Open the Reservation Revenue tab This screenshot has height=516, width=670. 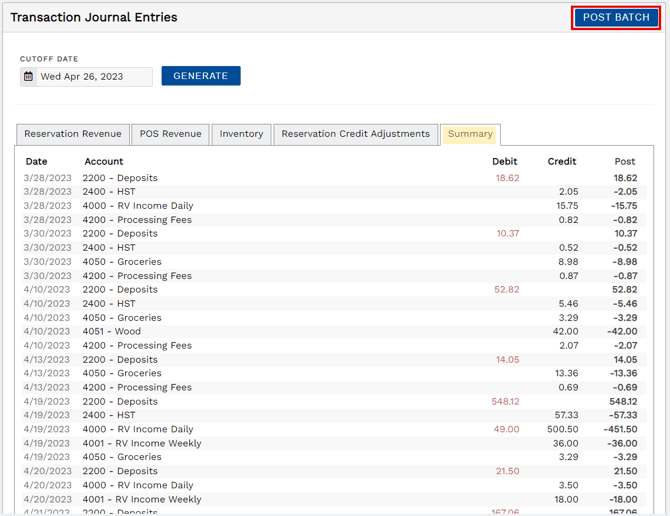tap(73, 134)
